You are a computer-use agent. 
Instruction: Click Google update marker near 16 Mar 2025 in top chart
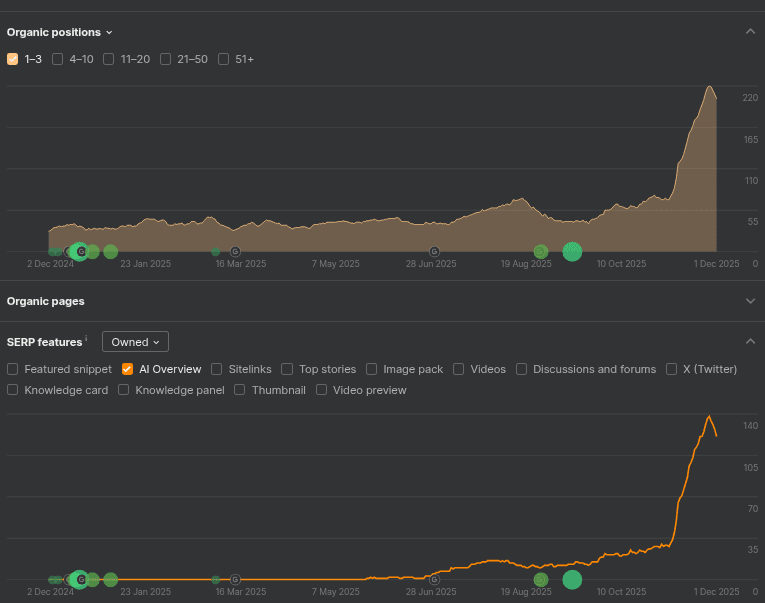tap(235, 251)
